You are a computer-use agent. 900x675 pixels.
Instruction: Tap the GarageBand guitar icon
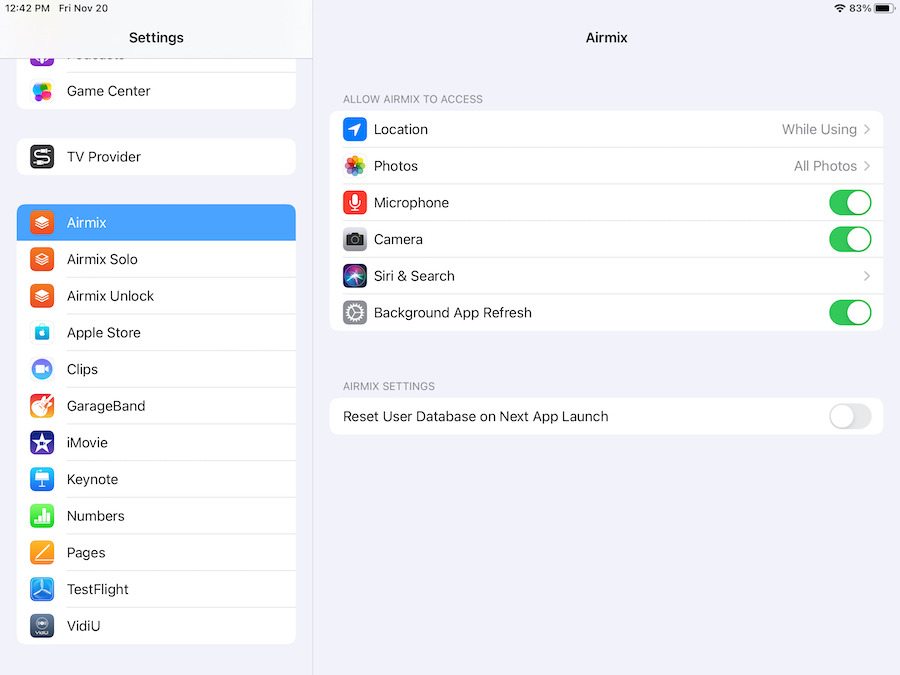[42, 406]
